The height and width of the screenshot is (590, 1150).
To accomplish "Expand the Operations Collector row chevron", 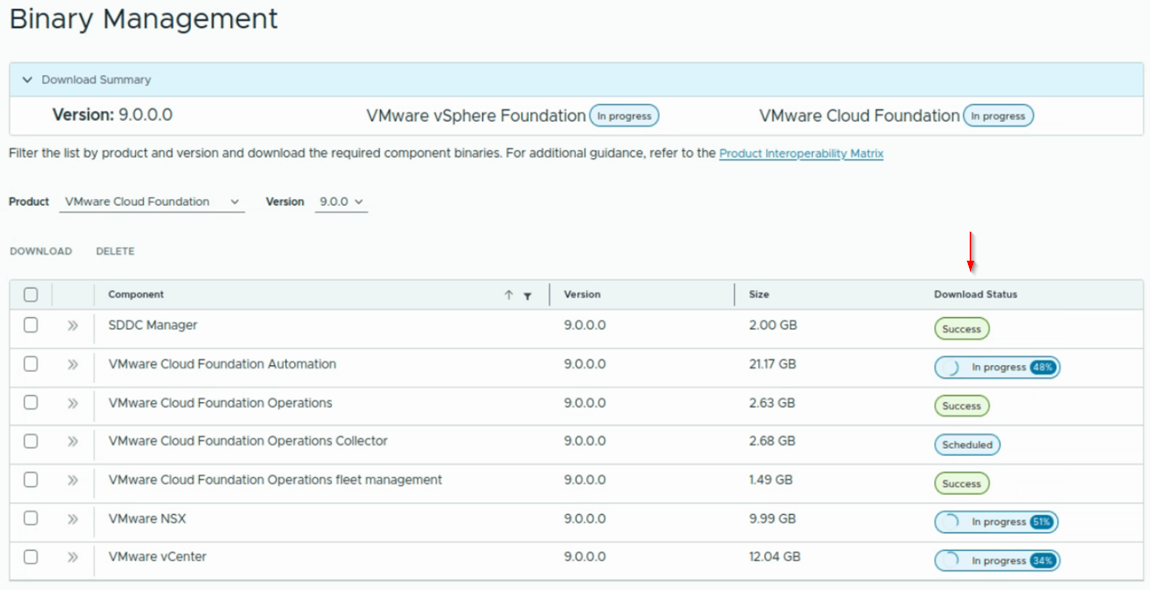I will (72, 442).
